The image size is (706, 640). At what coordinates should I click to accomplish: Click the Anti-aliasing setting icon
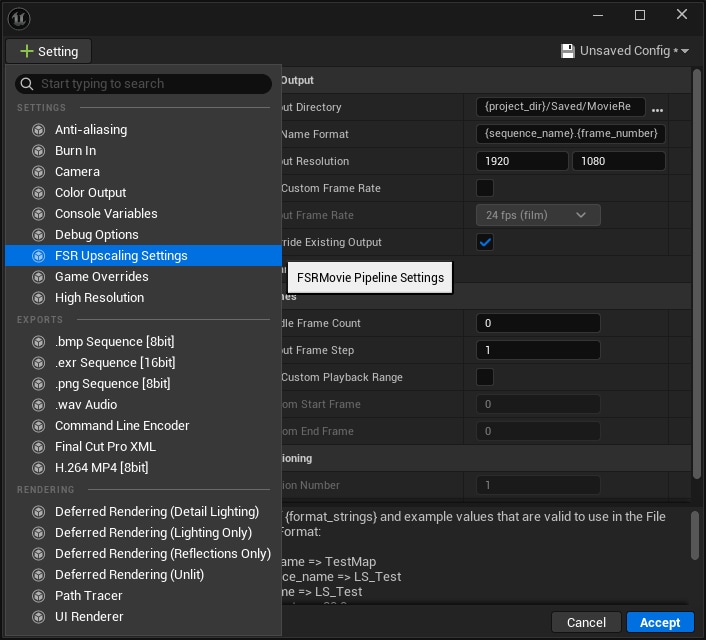pyautogui.click(x=38, y=130)
